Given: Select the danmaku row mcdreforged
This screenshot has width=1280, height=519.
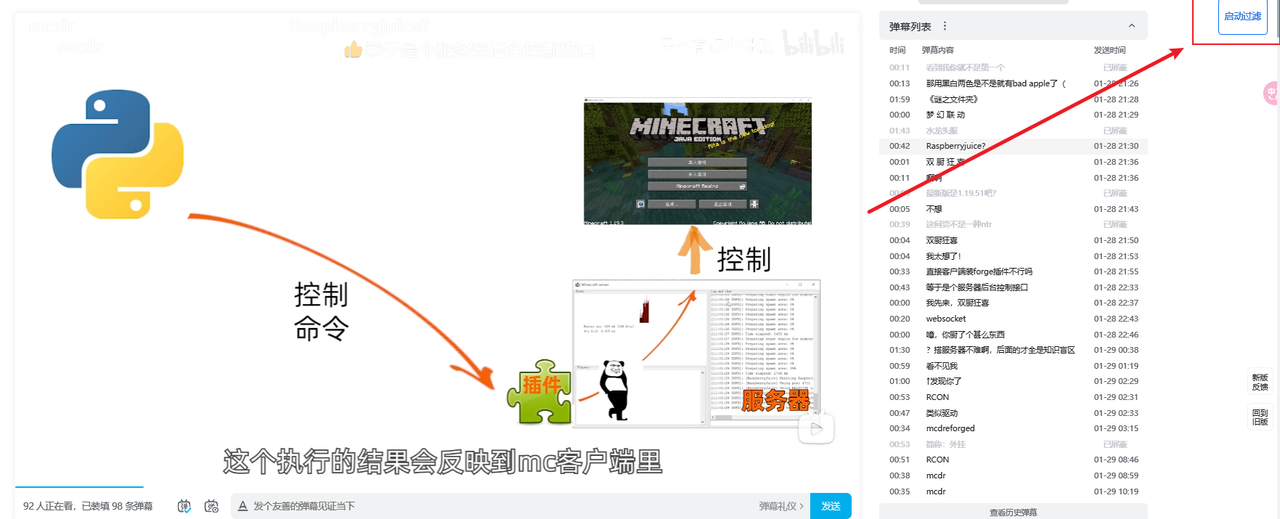Looking at the screenshot, I should (1013, 428).
